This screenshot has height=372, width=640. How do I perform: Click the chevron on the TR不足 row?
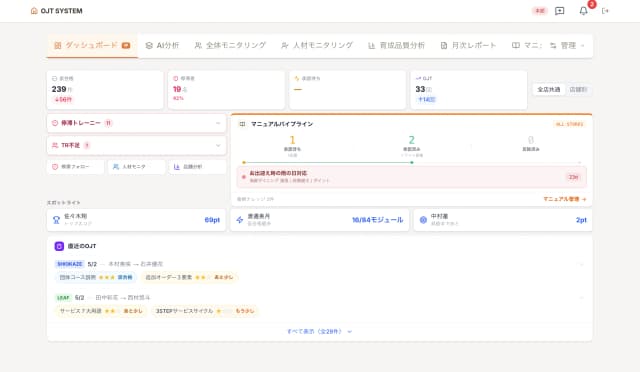tap(218, 145)
